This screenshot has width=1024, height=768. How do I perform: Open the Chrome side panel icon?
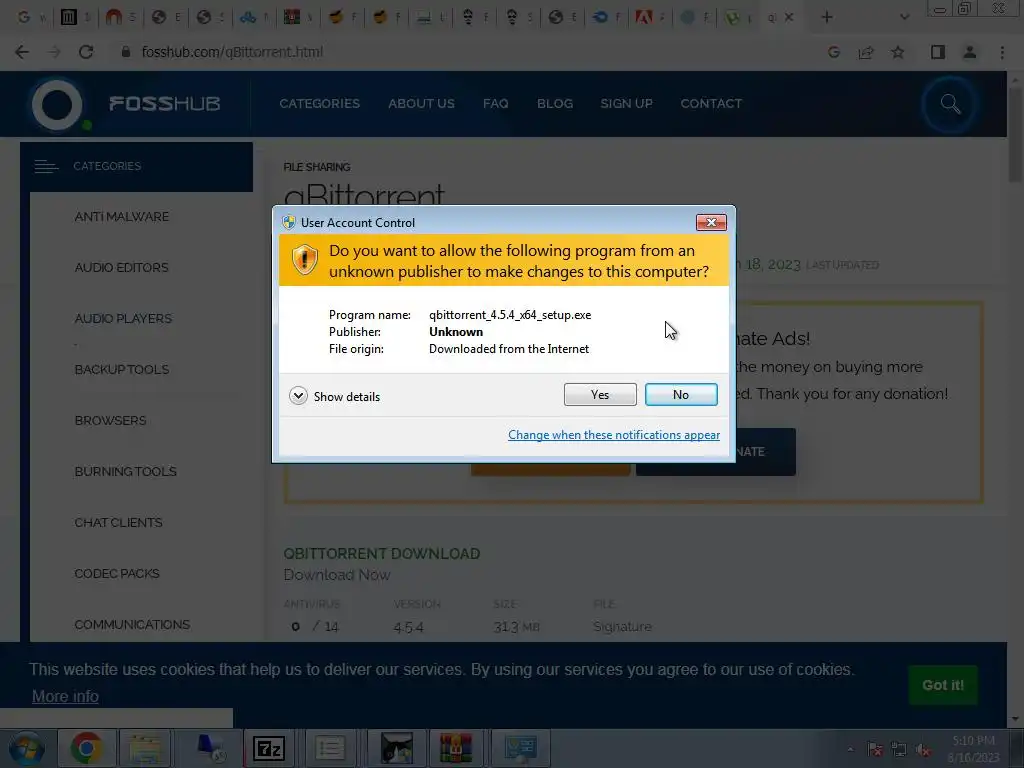tap(938, 52)
